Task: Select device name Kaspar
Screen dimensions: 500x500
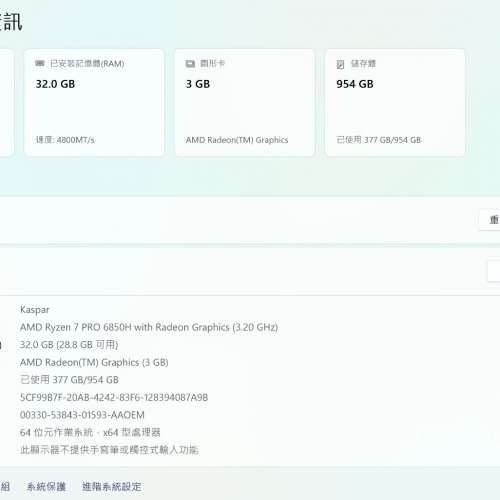Action: point(35,310)
